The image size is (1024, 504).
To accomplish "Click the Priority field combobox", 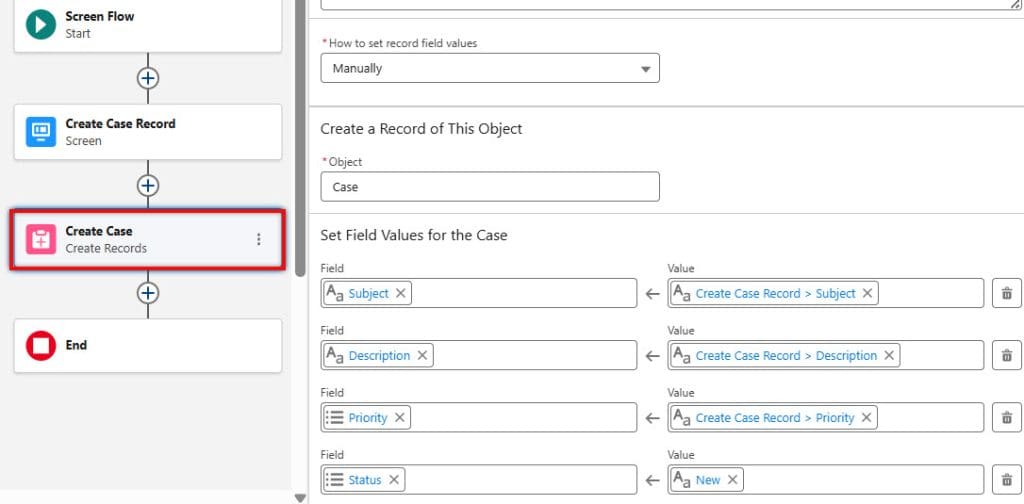I will (x=479, y=417).
